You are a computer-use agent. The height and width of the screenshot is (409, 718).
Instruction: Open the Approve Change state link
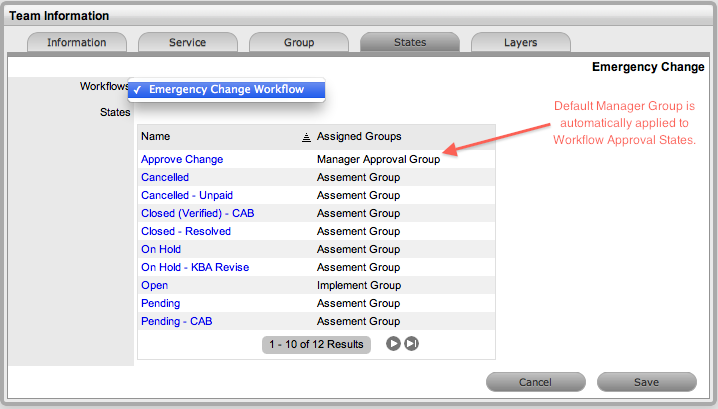tap(182, 159)
